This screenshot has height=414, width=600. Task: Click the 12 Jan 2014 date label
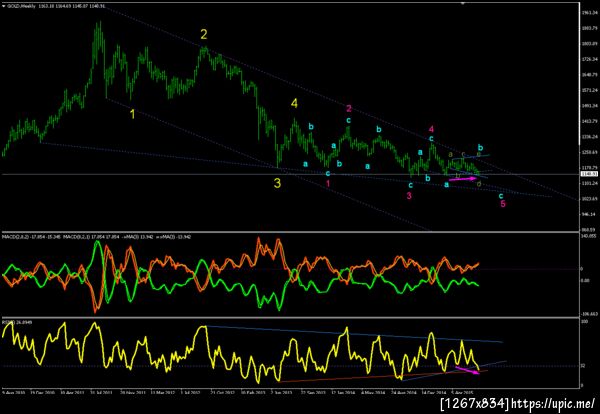pos(343,393)
